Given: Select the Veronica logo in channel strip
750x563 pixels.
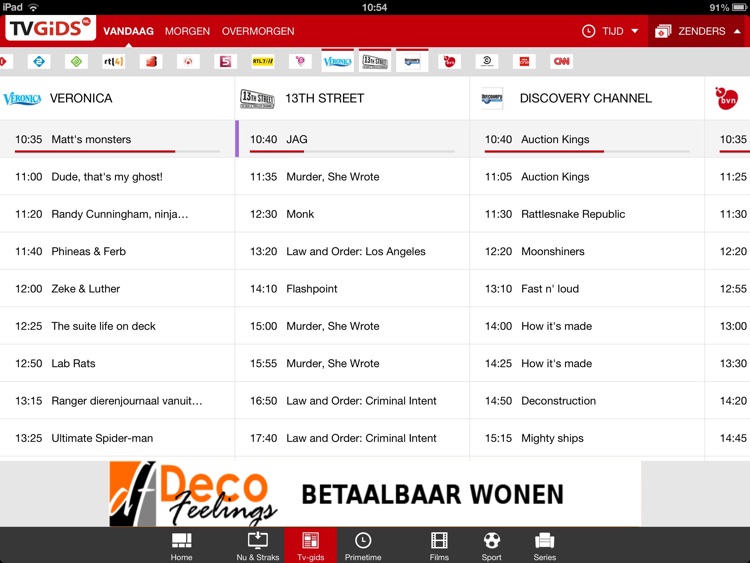Looking at the screenshot, I should [x=338, y=61].
